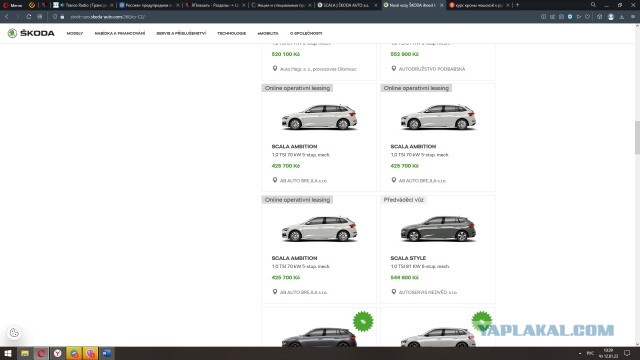Click the page vertical scrollbar thumb

point(637,138)
